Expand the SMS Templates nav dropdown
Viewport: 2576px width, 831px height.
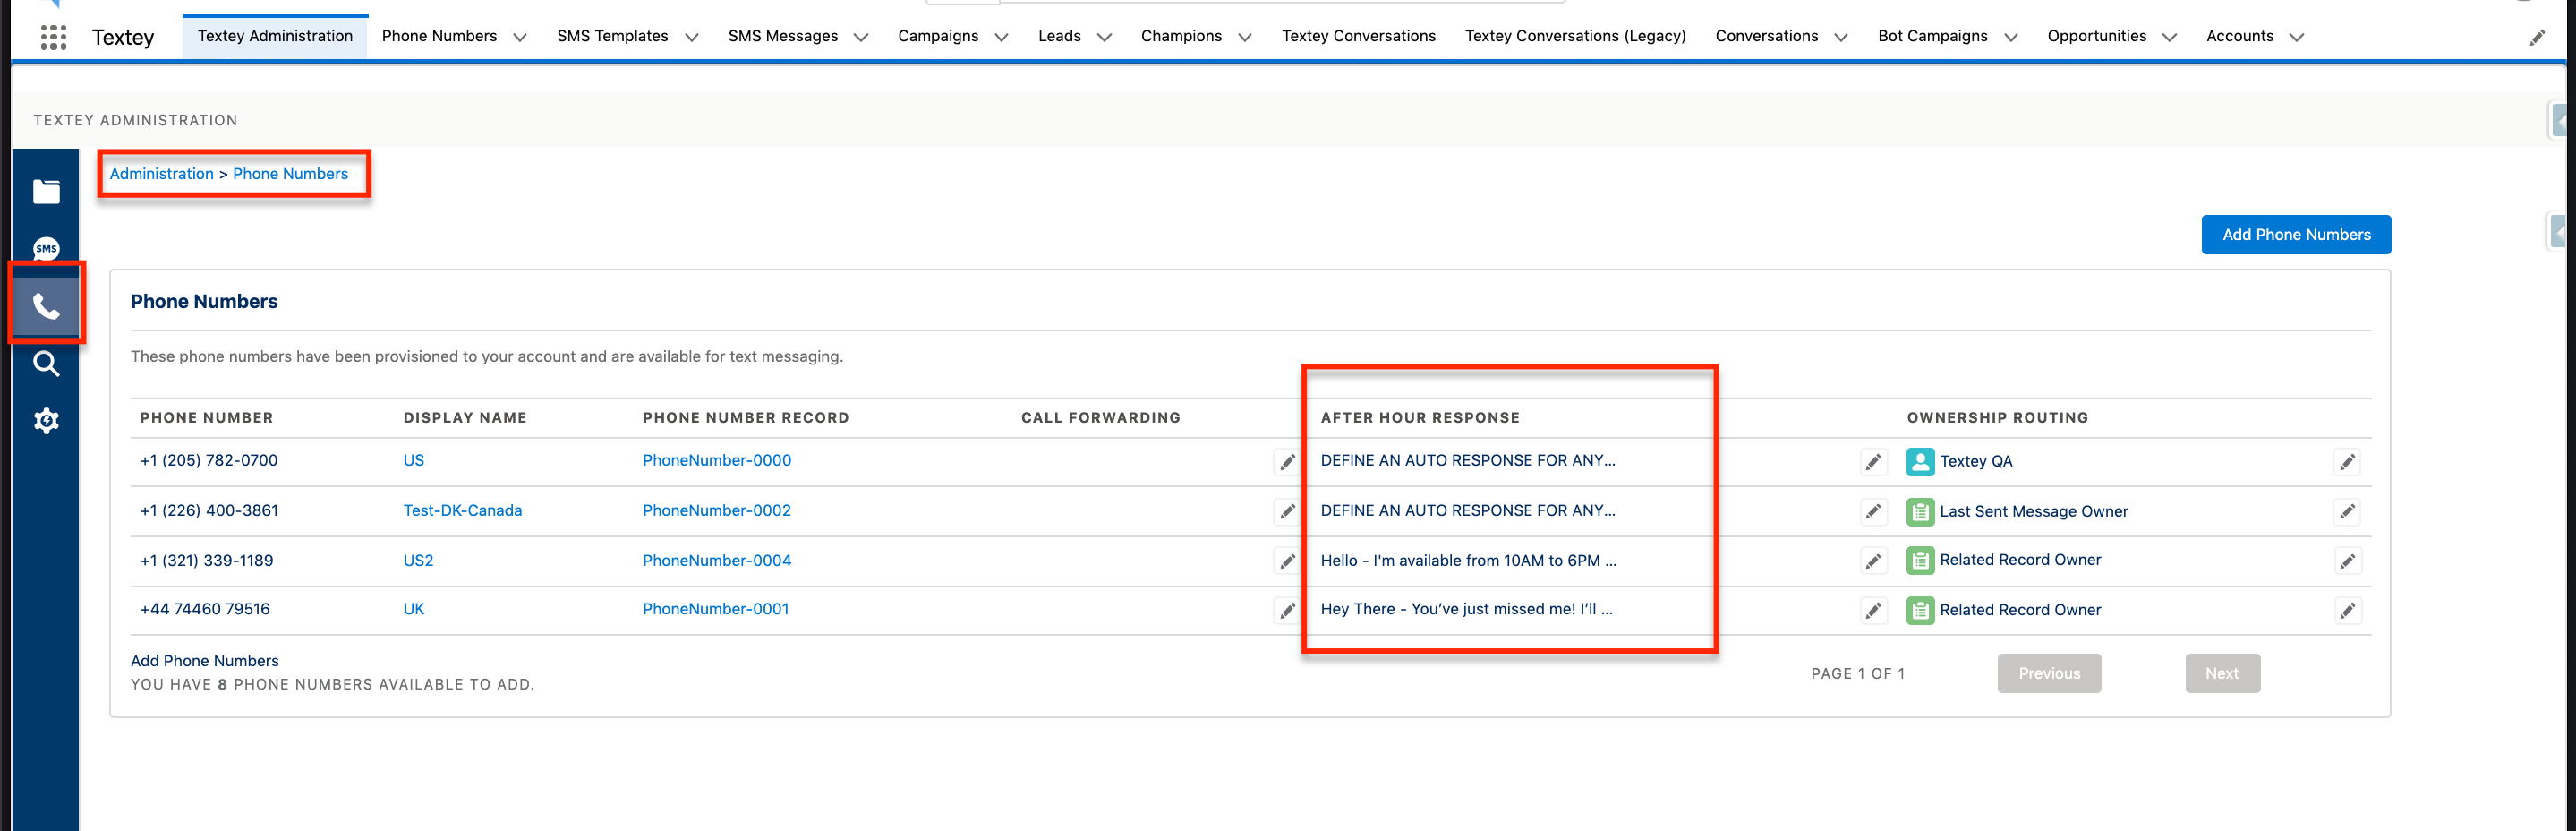tap(691, 37)
